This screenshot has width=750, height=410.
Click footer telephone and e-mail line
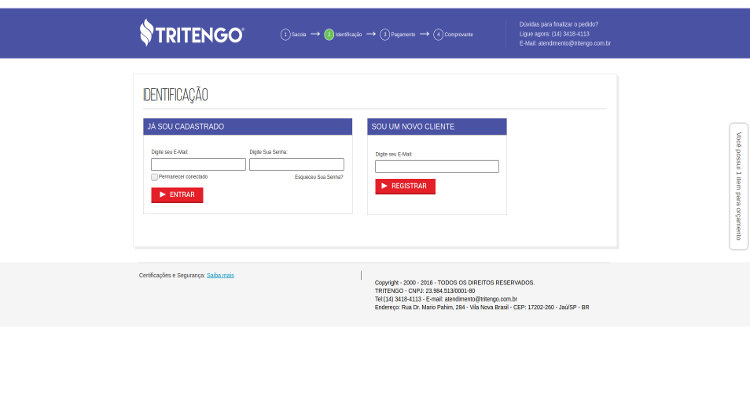pos(446,299)
